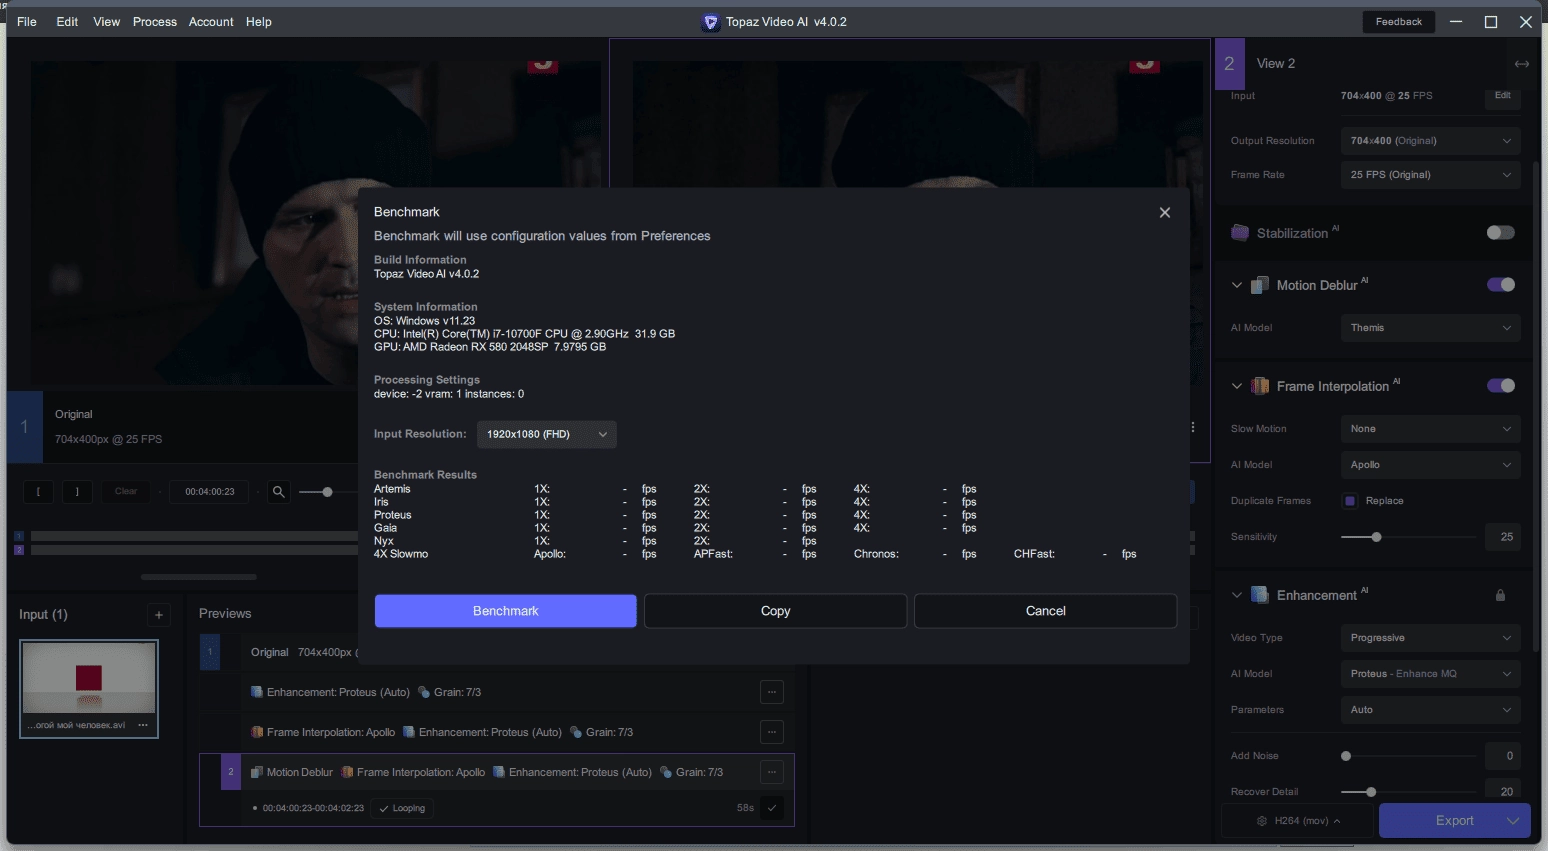Open the Themis AI Model dropdown

click(x=1430, y=328)
